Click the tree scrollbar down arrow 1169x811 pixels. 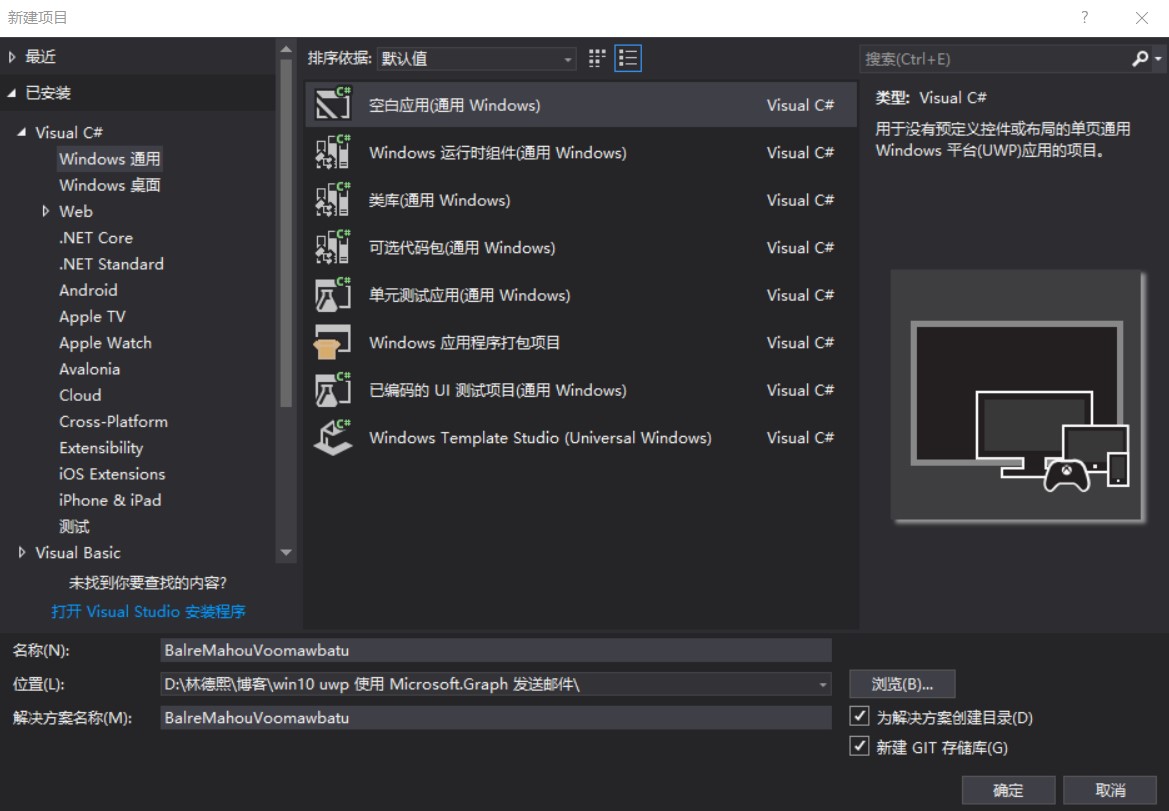(286, 552)
